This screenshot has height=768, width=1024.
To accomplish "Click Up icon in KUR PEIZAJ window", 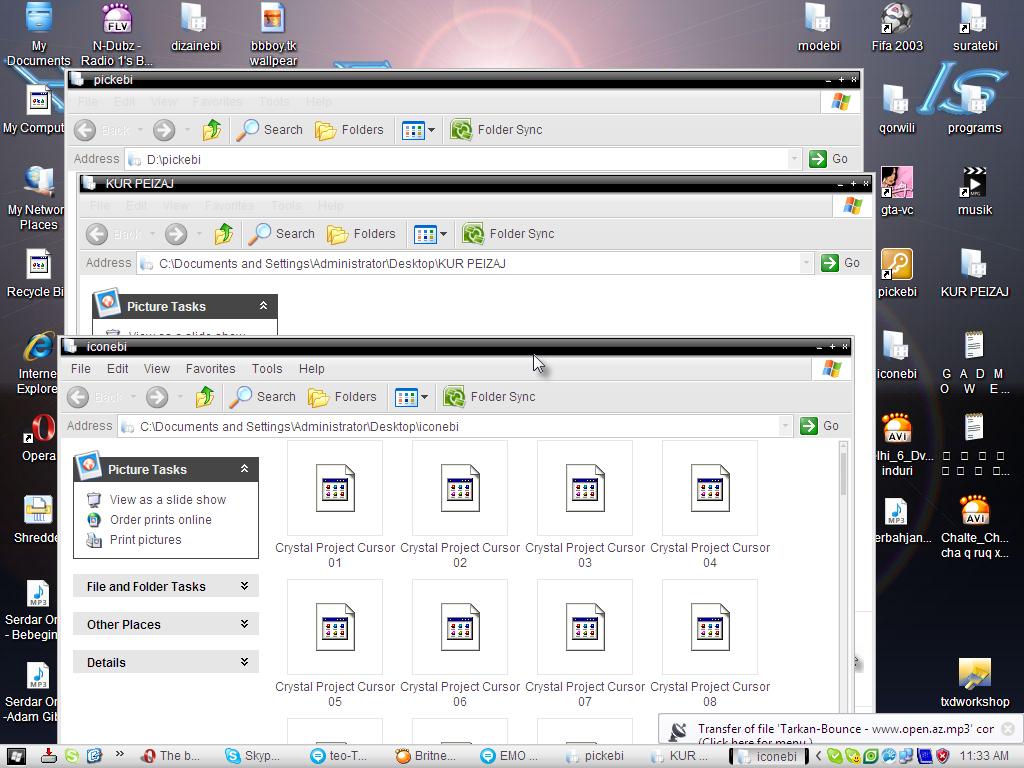I will 223,234.
